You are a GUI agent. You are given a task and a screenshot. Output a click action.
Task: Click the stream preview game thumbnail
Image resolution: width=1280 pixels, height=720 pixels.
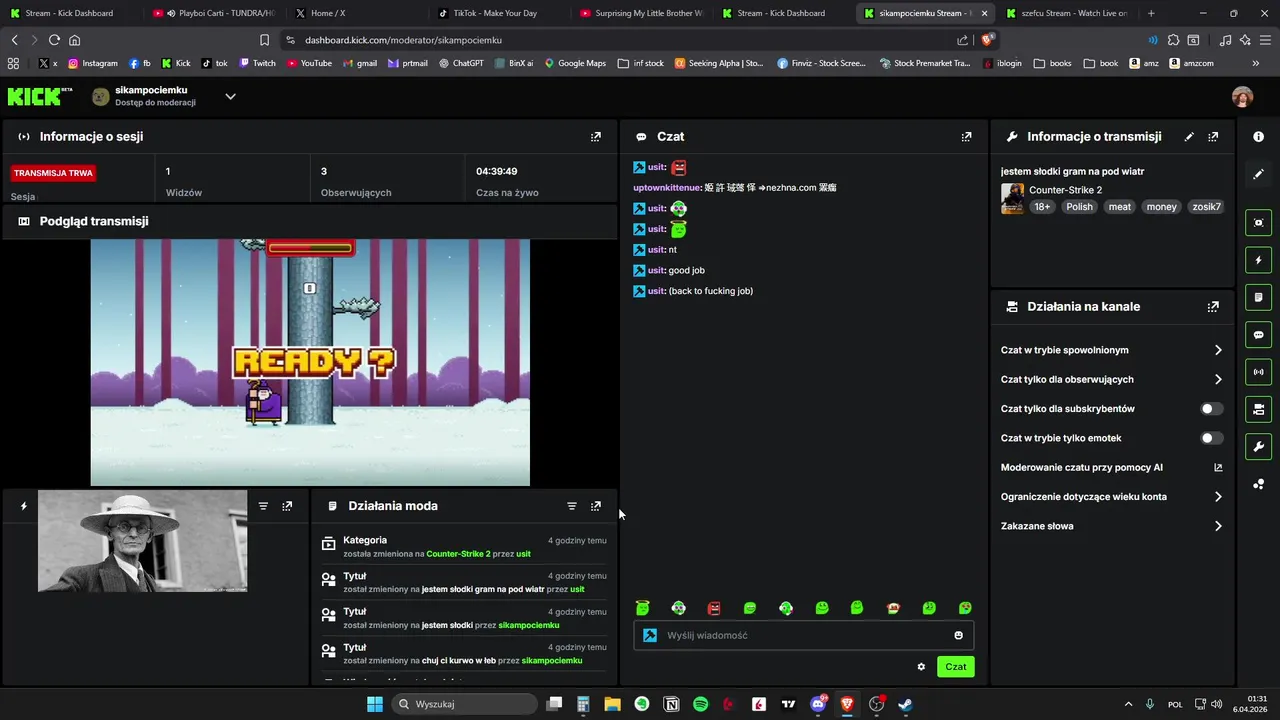click(310, 362)
